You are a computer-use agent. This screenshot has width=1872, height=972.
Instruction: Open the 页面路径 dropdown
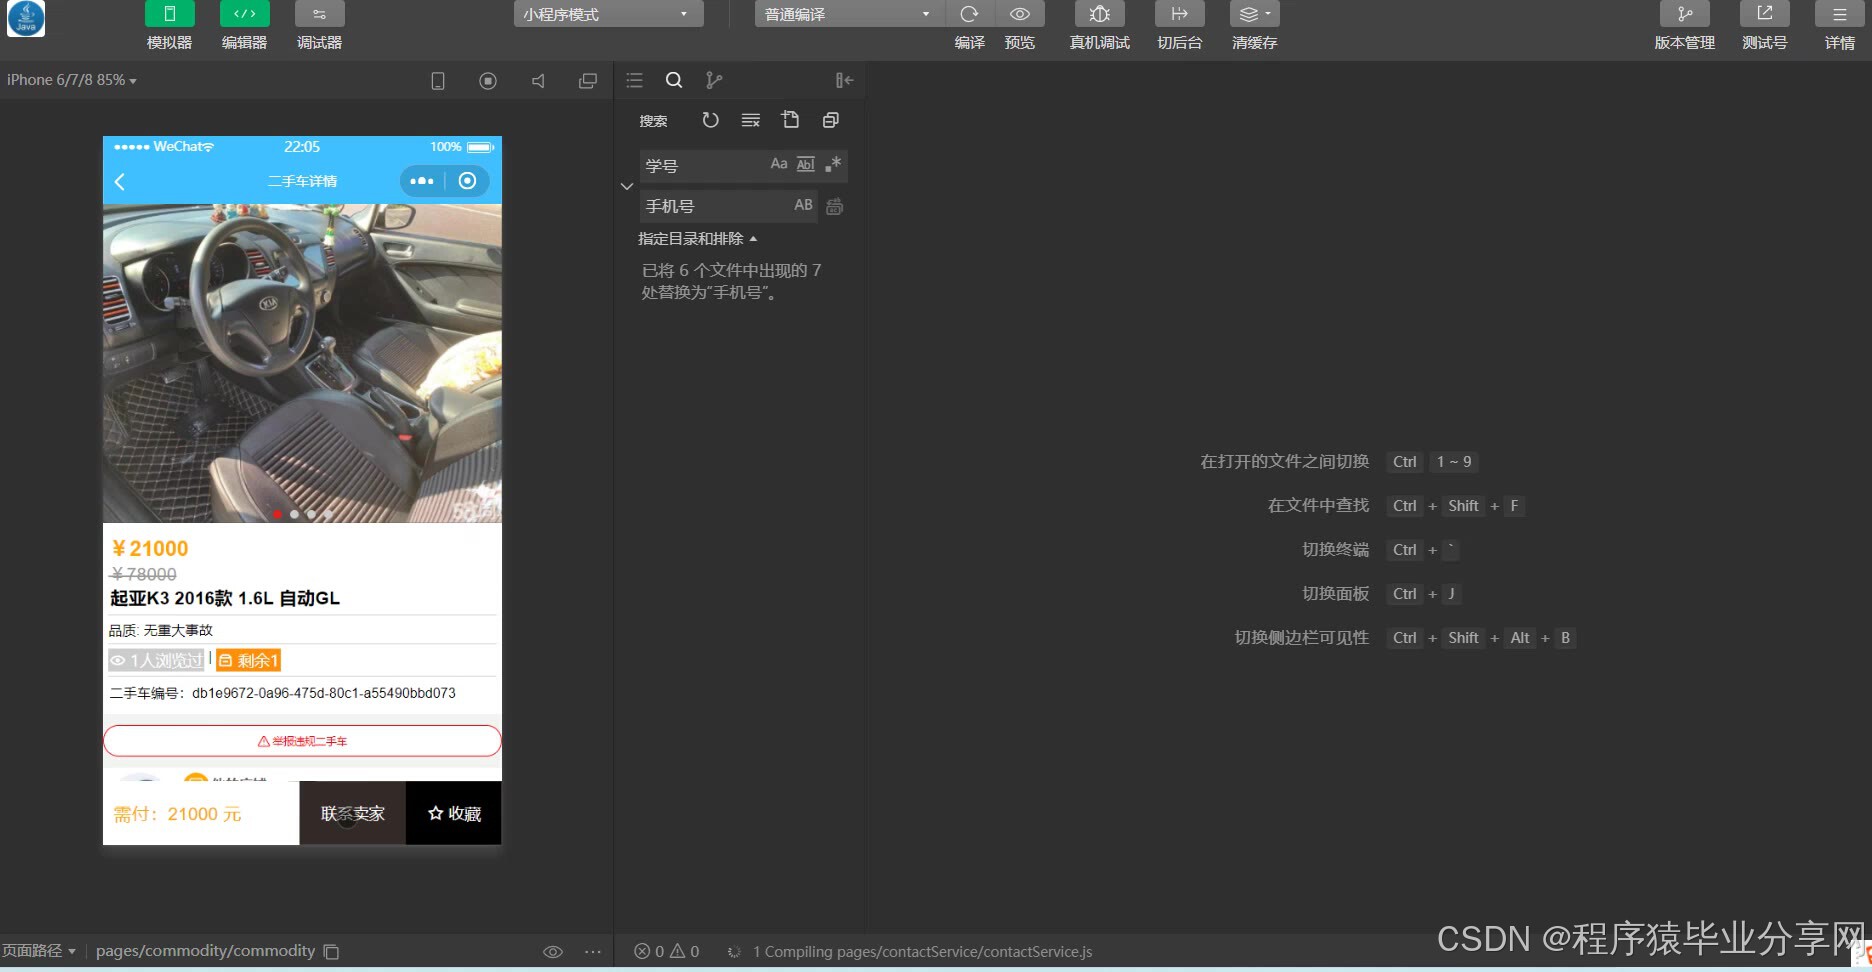tap(39, 951)
